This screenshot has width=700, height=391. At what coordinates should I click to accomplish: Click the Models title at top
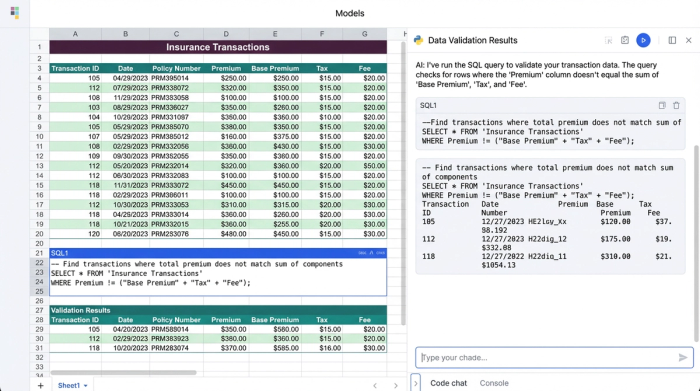[x=350, y=13]
